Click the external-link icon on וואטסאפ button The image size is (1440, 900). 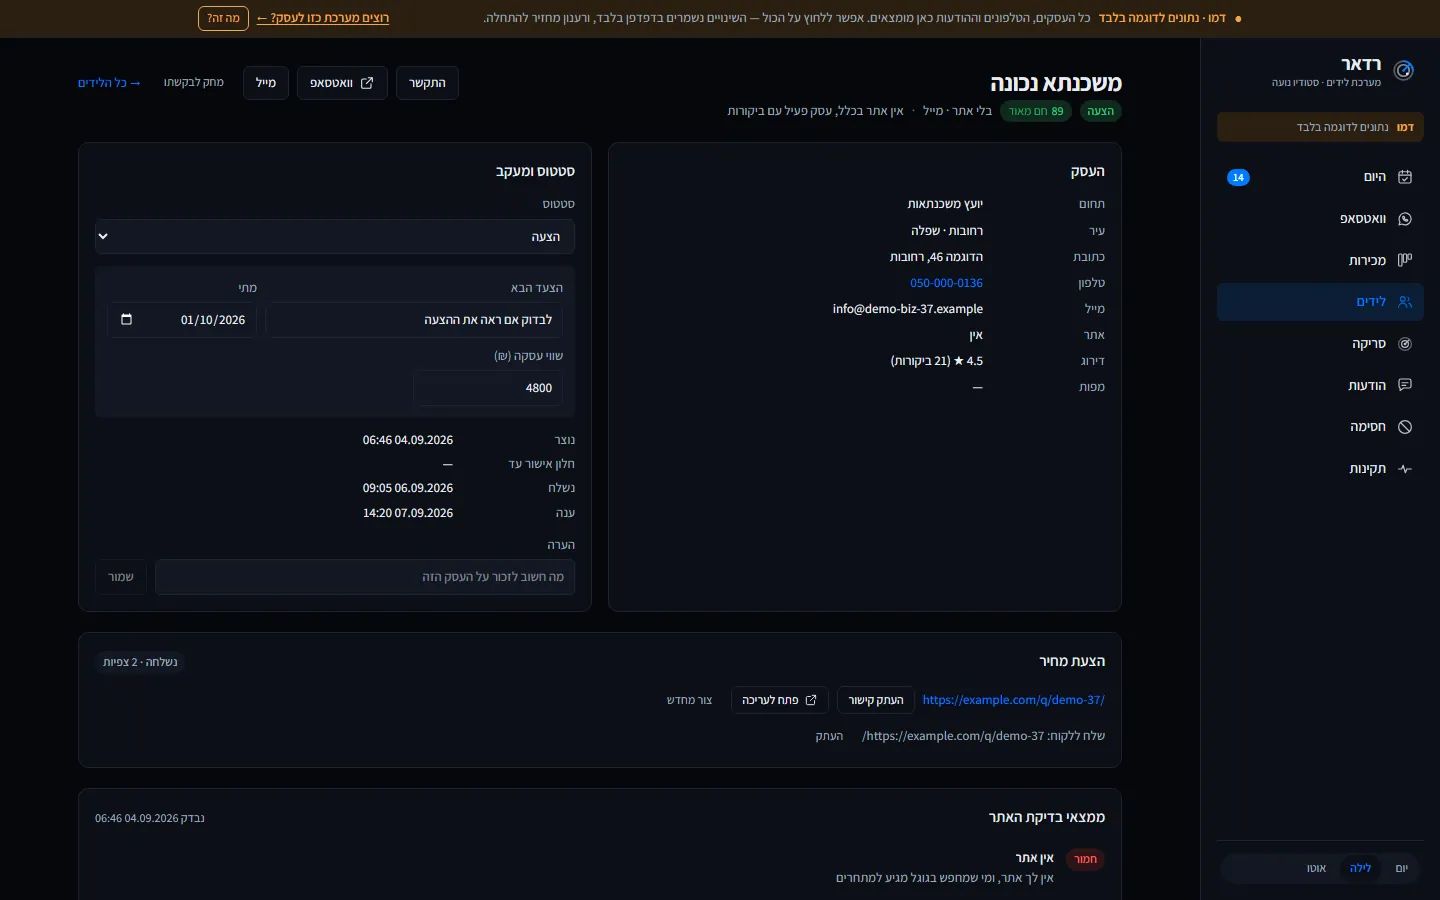tap(367, 83)
